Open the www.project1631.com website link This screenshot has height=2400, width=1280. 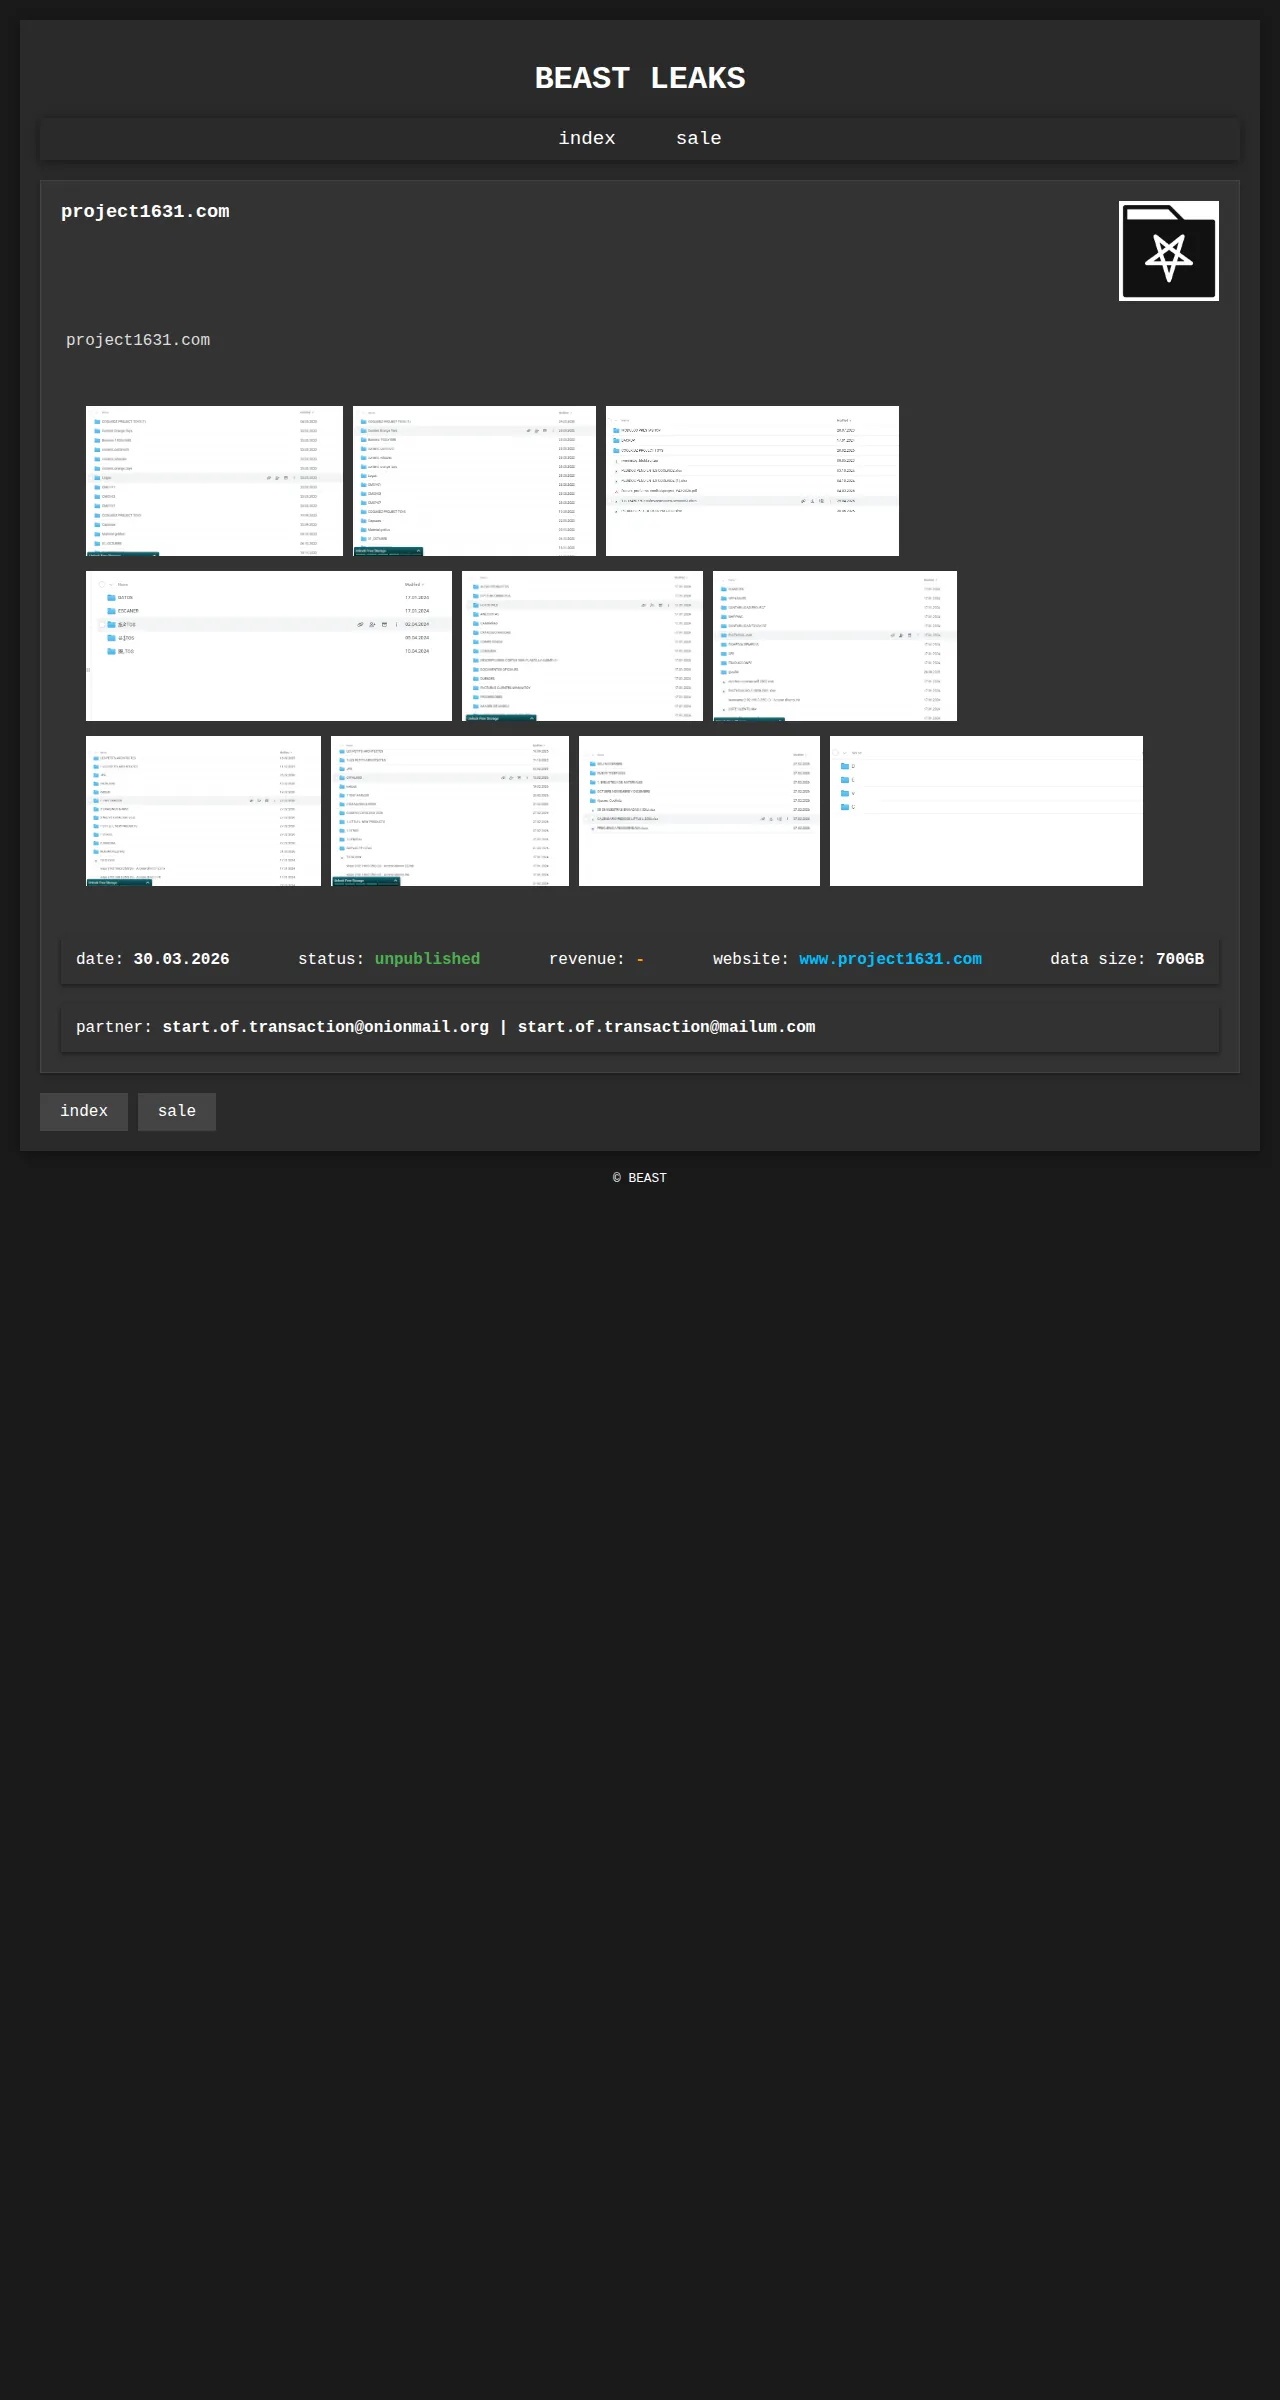890,959
